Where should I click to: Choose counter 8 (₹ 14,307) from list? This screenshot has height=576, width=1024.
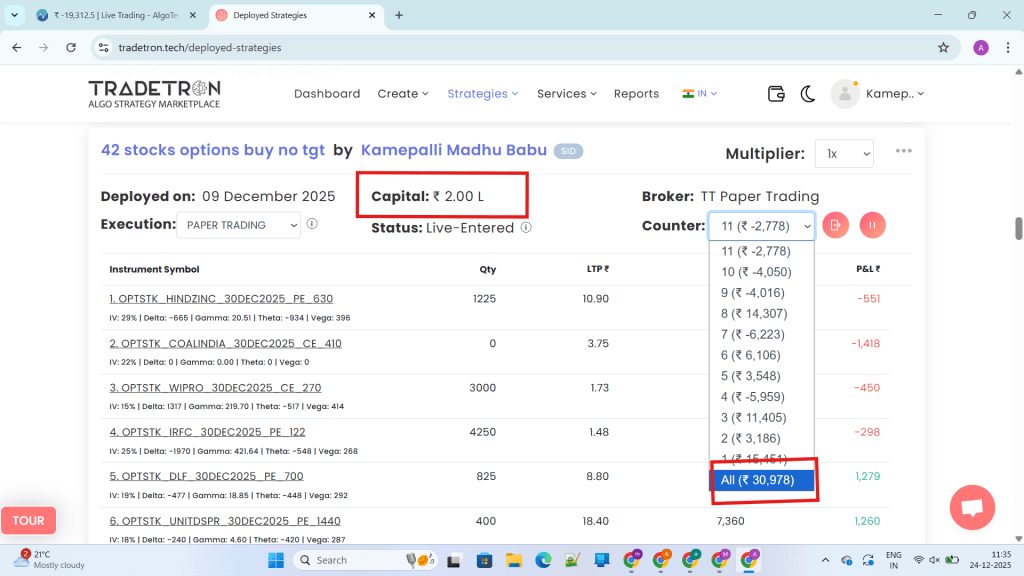(754, 313)
